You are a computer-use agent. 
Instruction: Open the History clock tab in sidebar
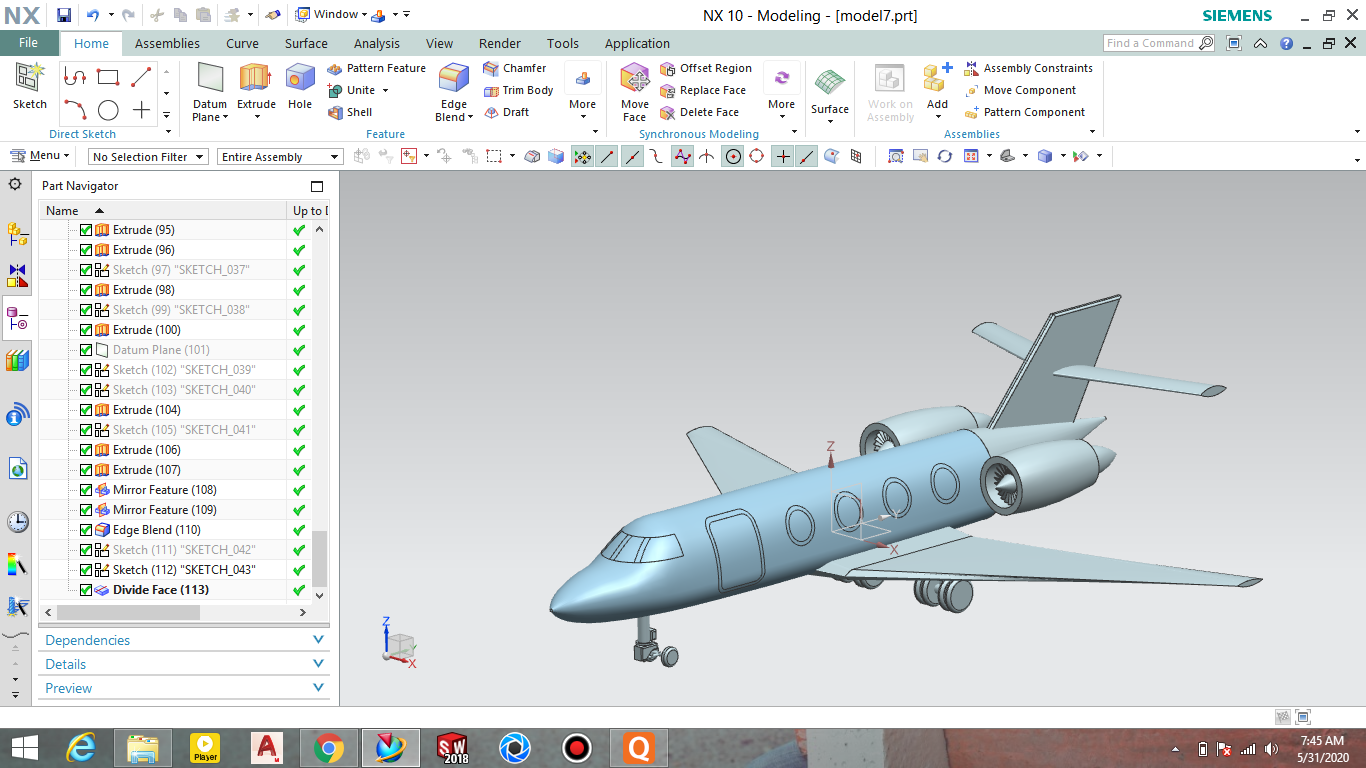(17, 522)
